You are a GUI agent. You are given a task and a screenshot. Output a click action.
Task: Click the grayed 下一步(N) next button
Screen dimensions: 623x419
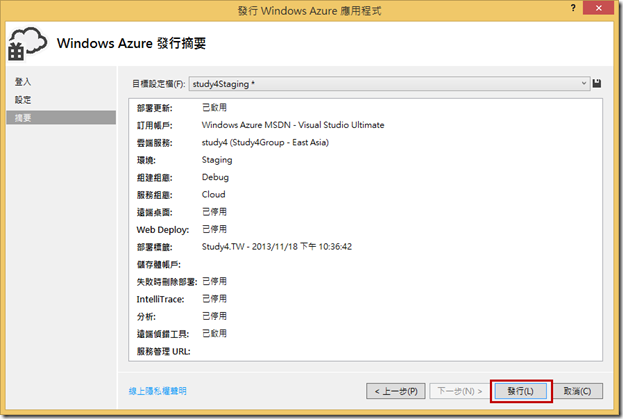[460, 391]
